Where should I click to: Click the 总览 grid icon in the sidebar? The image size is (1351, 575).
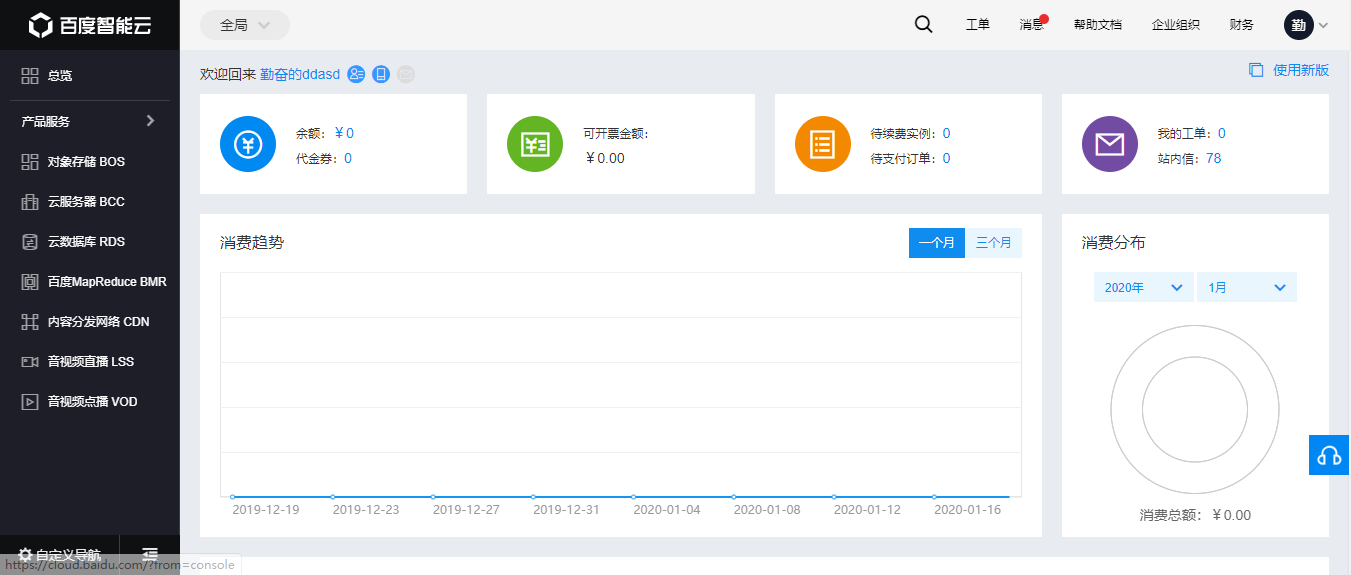click(x=30, y=75)
